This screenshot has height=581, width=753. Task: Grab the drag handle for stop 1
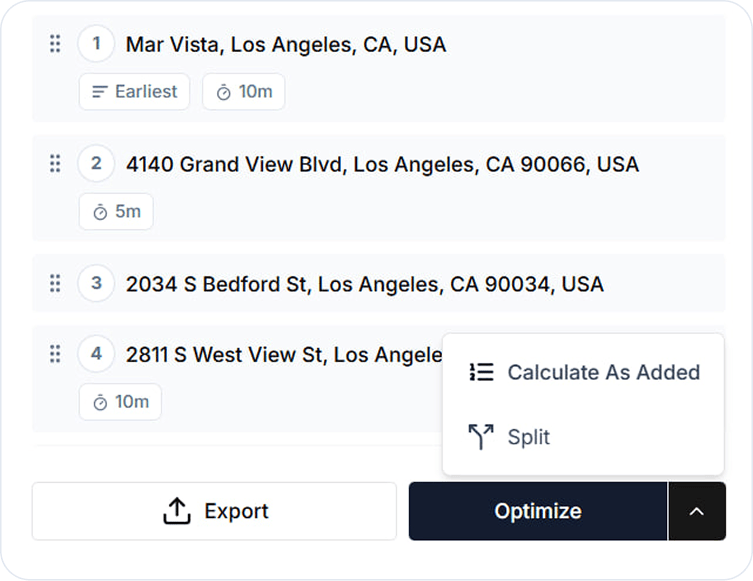coord(55,44)
